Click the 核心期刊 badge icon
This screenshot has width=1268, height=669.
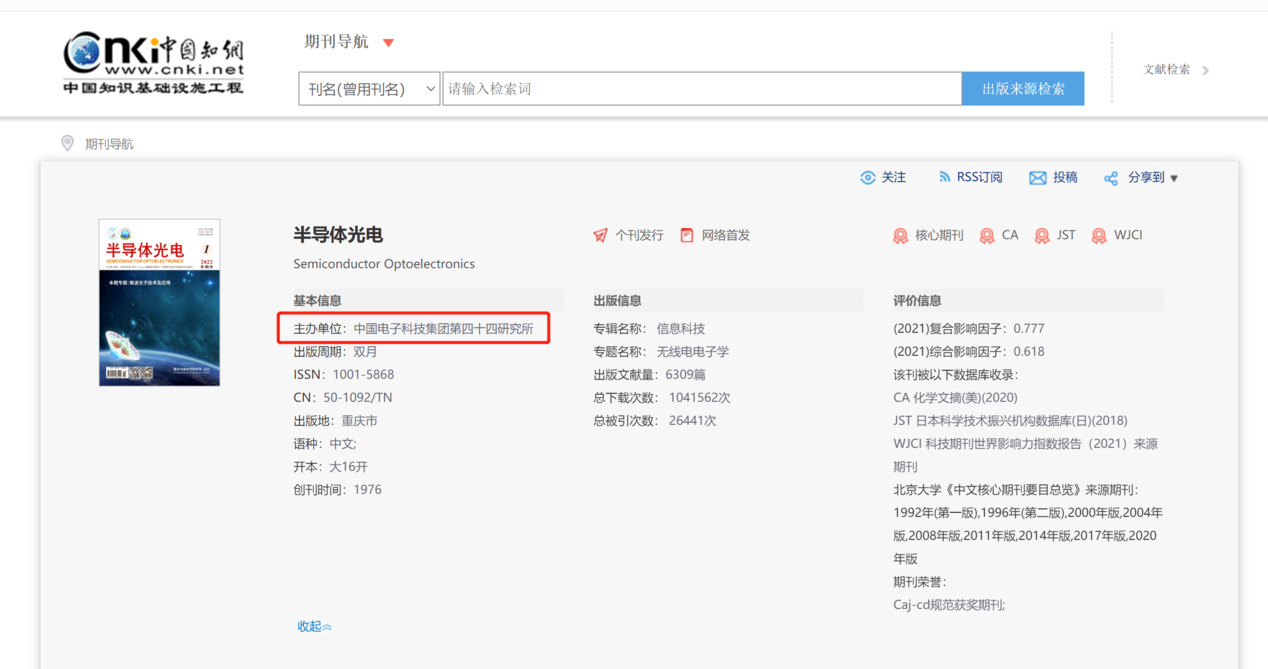coord(900,236)
